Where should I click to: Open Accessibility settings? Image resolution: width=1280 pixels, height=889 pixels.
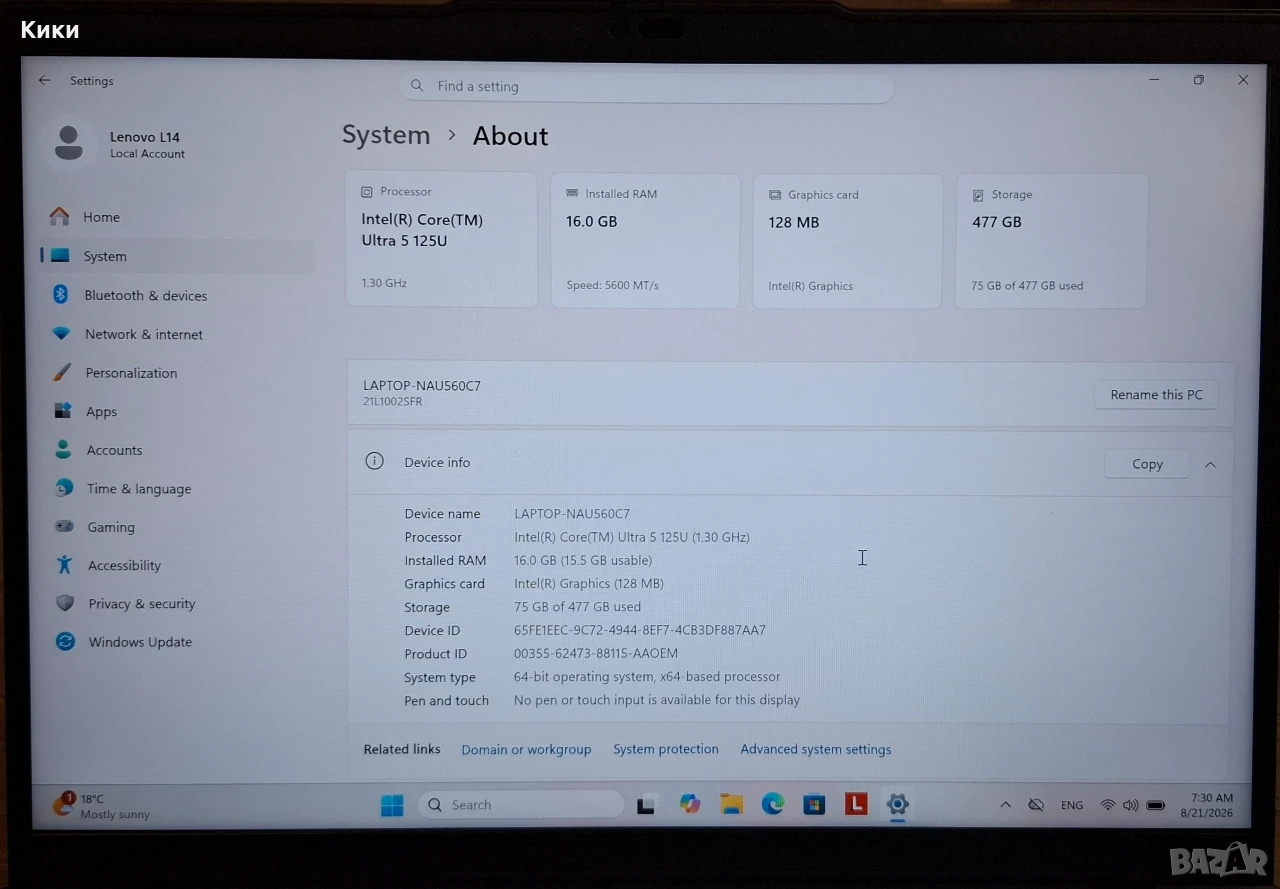[x=178, y=565]
